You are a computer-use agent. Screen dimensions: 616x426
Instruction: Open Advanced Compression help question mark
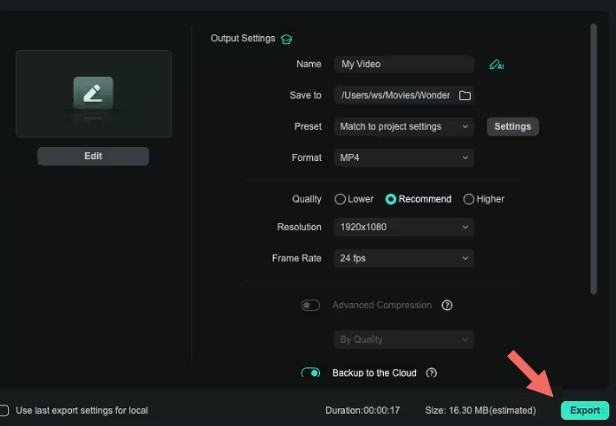coord(447,305)
